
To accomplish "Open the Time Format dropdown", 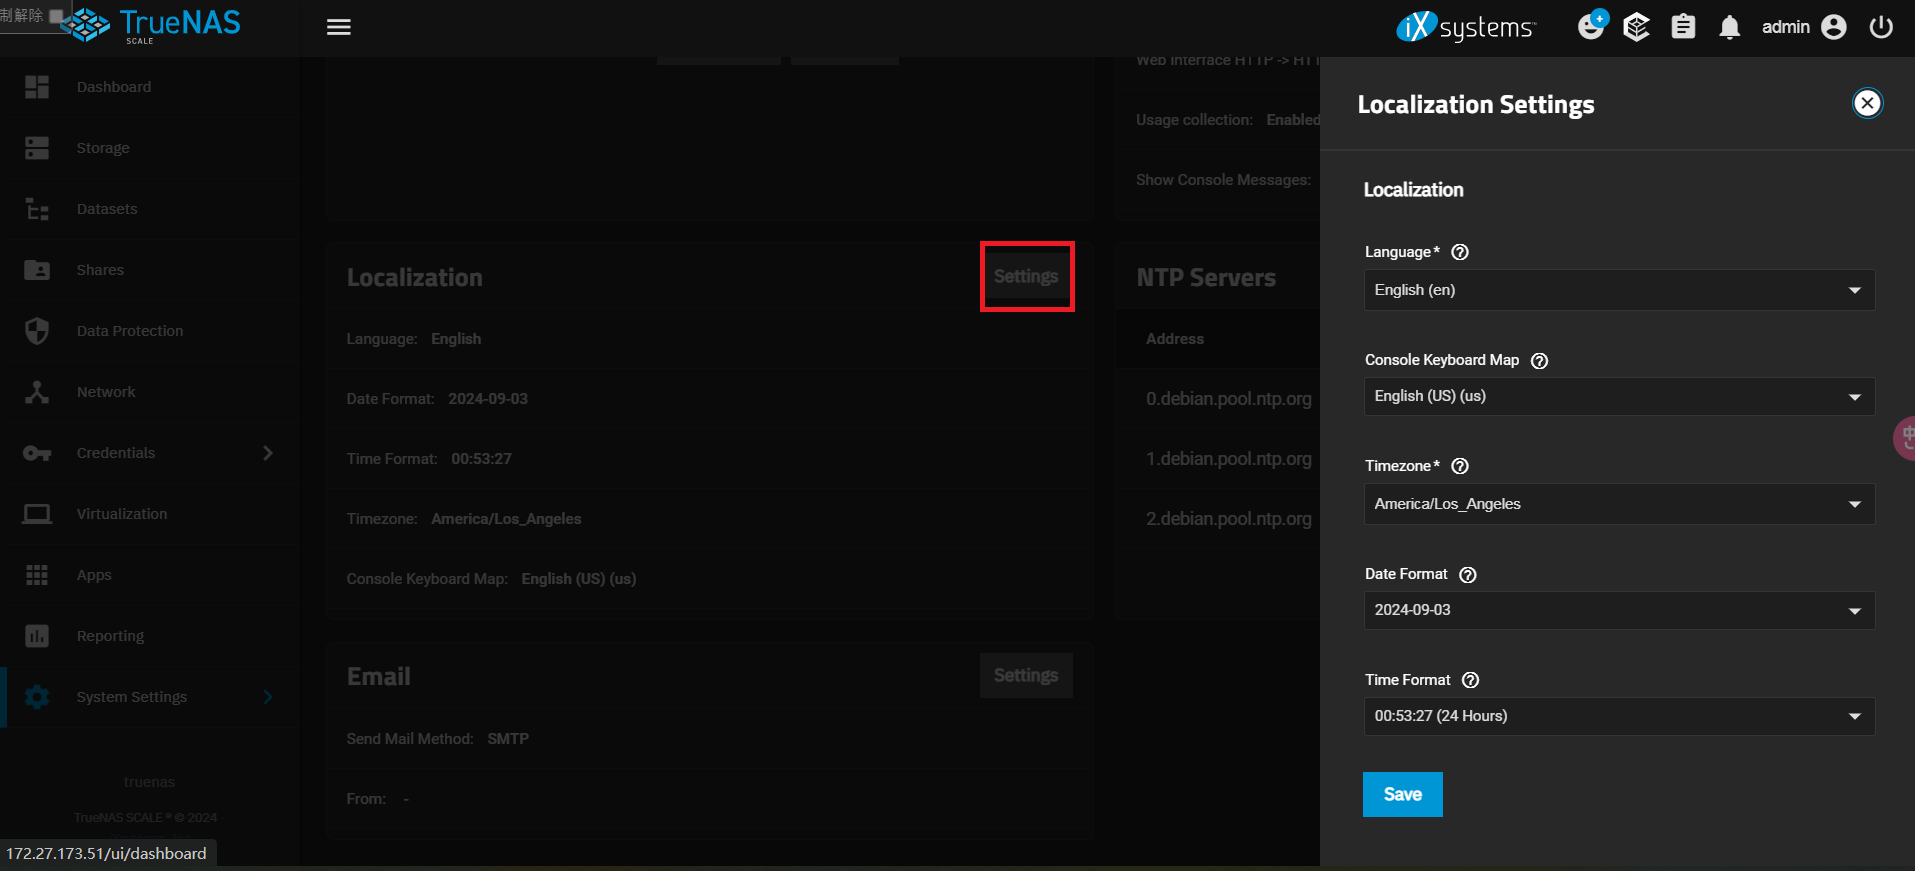I will [x=1618, y=716].
